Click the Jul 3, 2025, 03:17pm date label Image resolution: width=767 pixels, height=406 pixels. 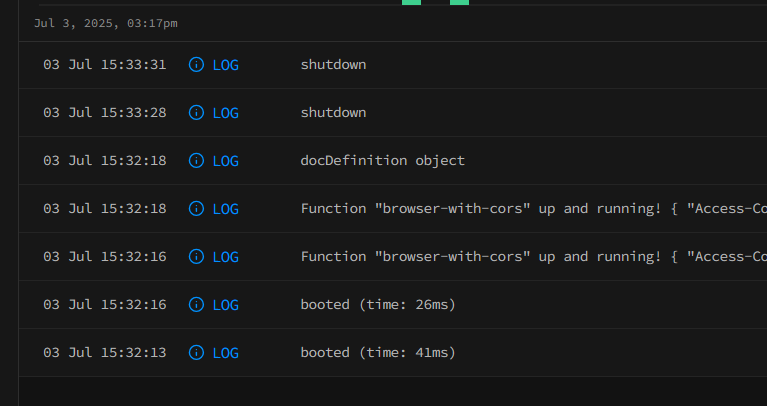coord(106,23)
